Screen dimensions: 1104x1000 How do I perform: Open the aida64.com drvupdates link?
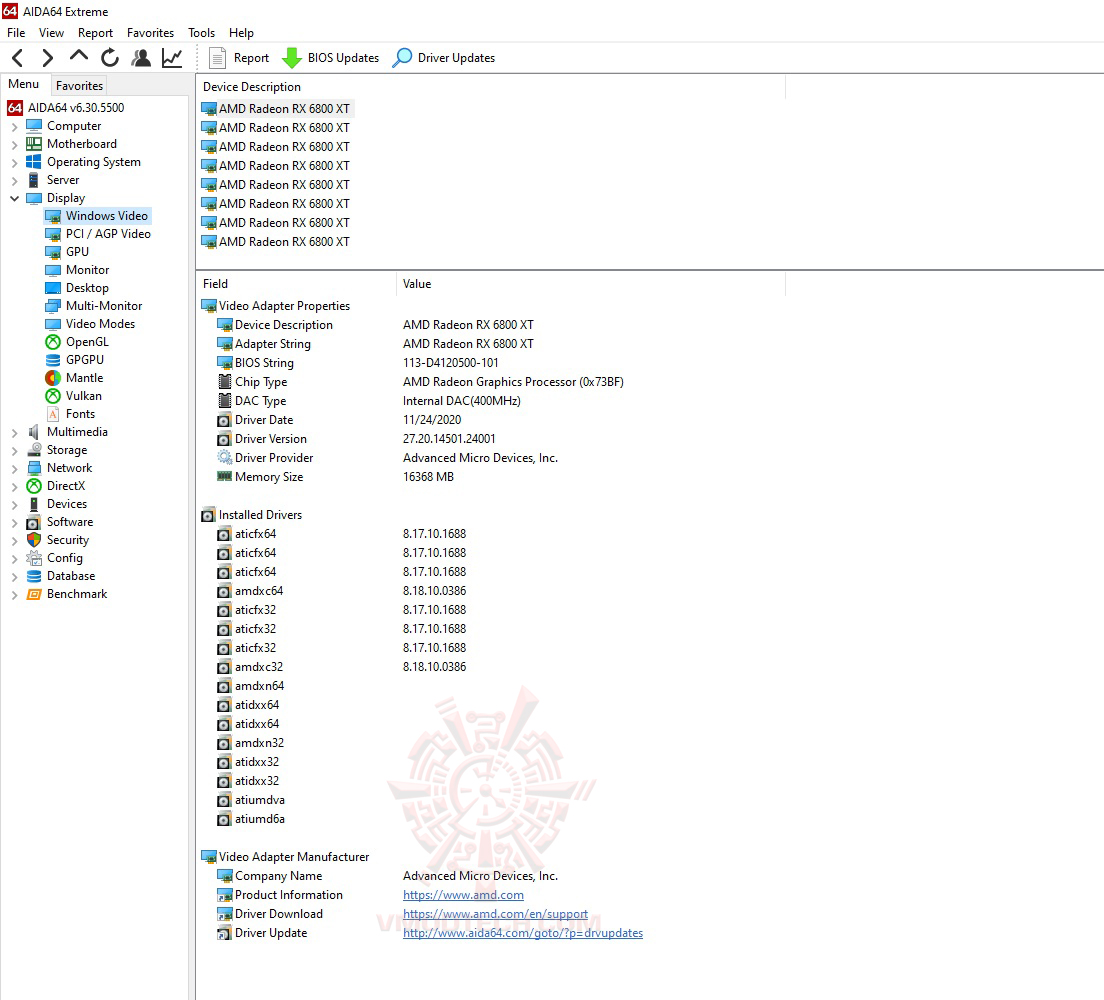coord(522,933)
